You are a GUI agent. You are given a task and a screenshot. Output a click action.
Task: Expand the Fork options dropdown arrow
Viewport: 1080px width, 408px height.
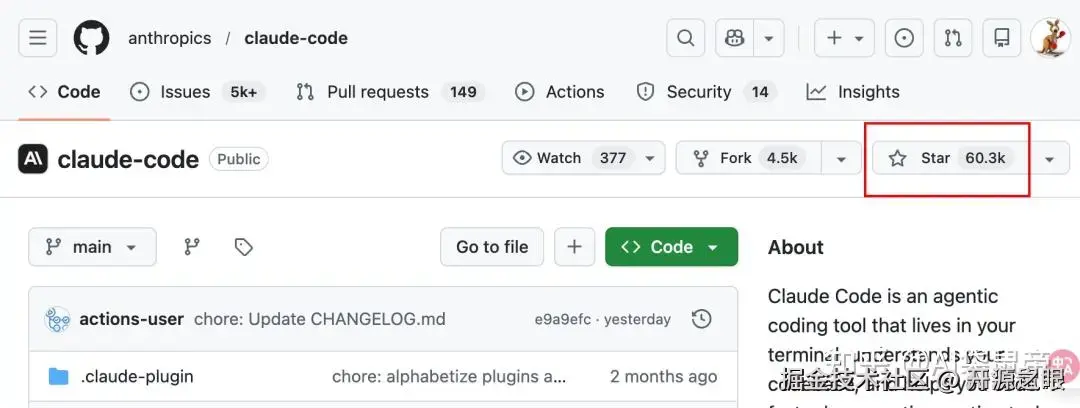[841, 158]
